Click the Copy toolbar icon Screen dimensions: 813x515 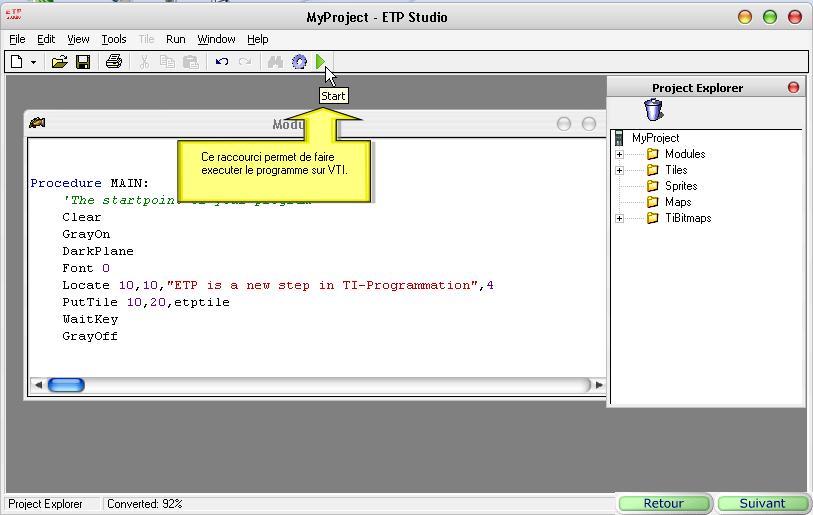pos(167,62)
